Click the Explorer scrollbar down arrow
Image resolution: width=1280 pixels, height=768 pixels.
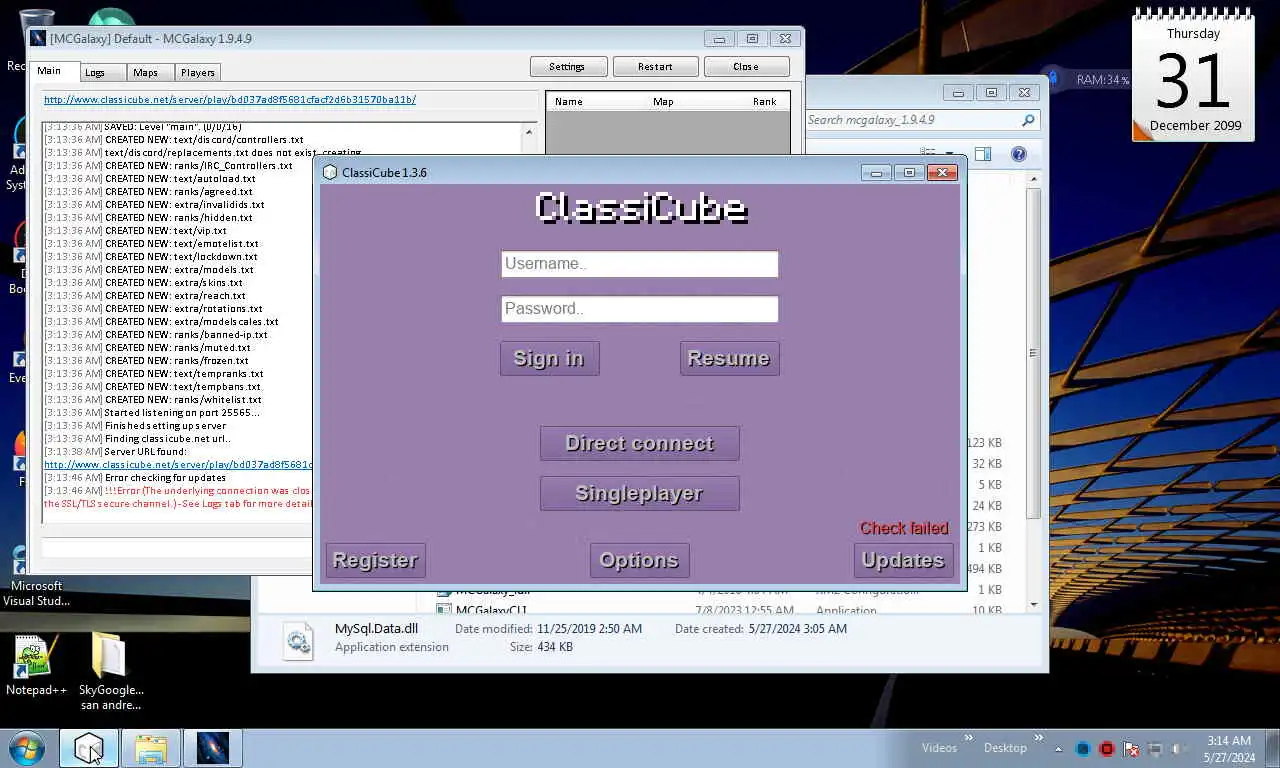(1034, 604)
